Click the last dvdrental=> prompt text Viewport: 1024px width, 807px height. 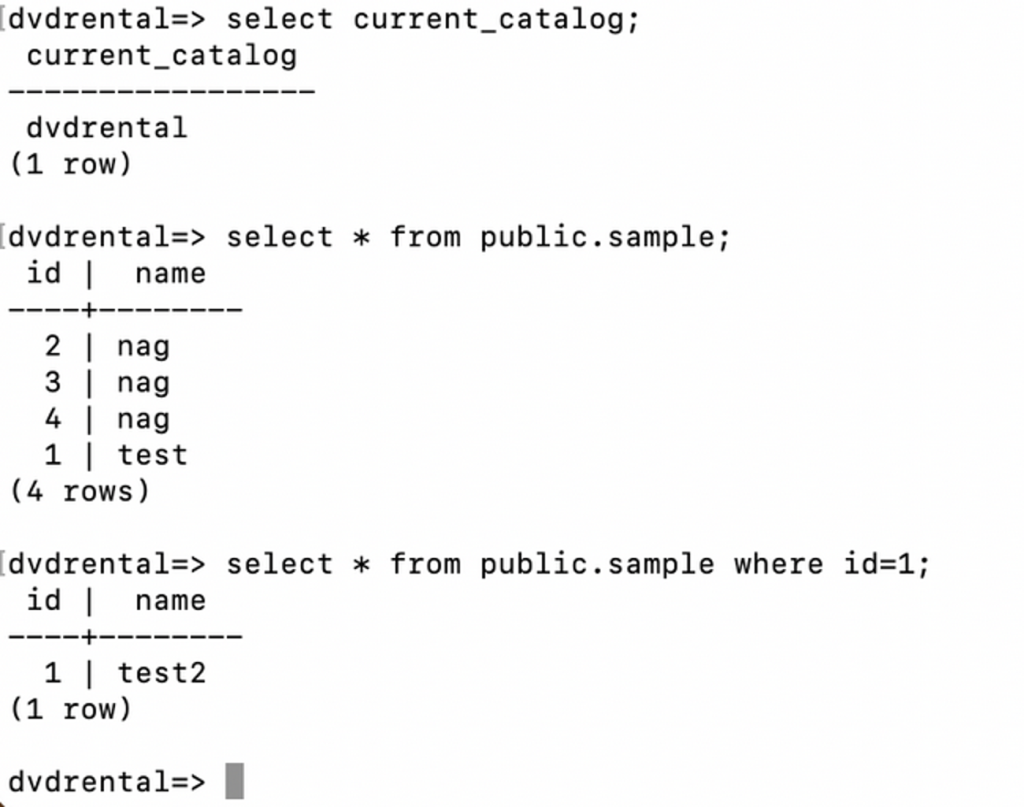pyautogui.click(x=107, y=782)
